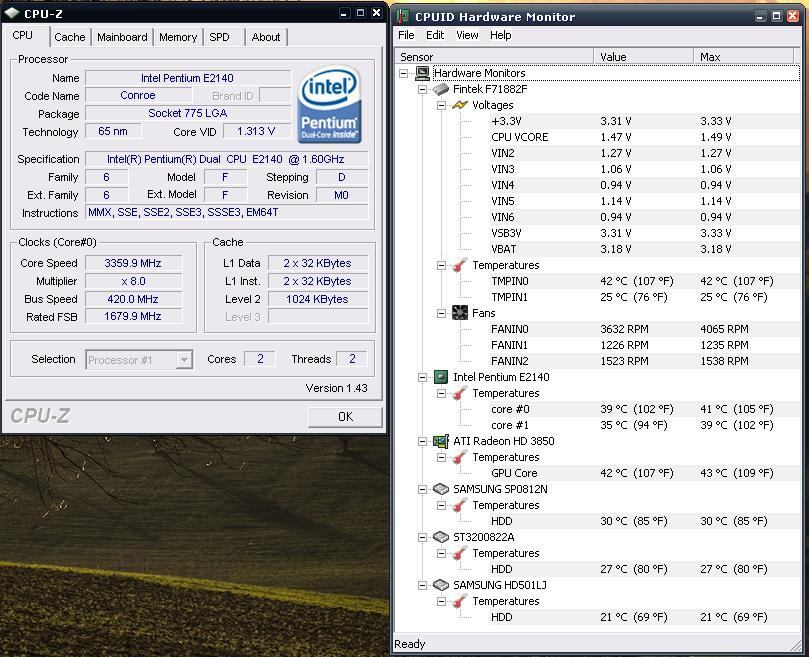This screenshot has height=657, width=809.
Task: Select the HDD row under SAMSUNG HD501LJ
Action: point(645,617)
